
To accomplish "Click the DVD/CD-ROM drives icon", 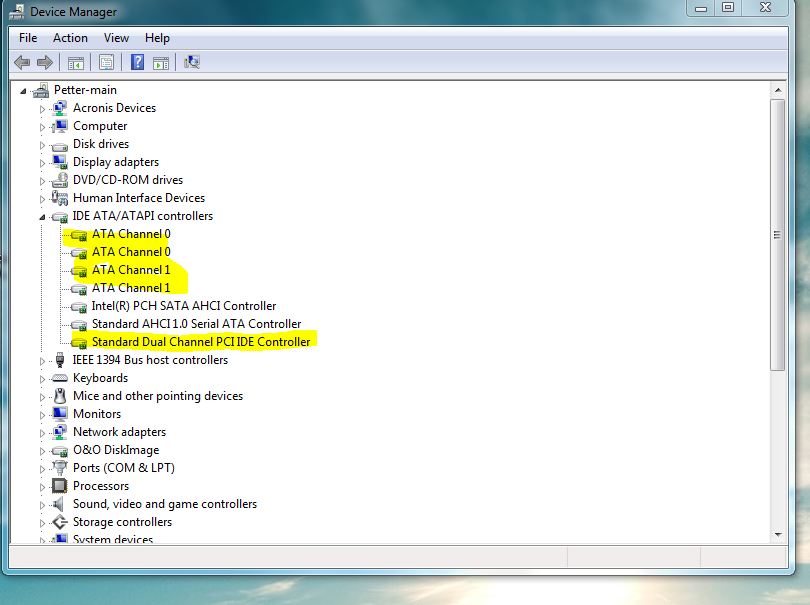I will point(60,180).
